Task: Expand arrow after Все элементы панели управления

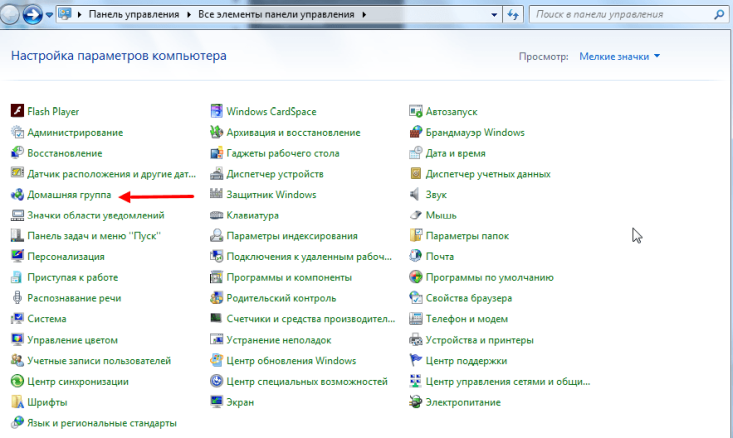Action: coord(364,14)
